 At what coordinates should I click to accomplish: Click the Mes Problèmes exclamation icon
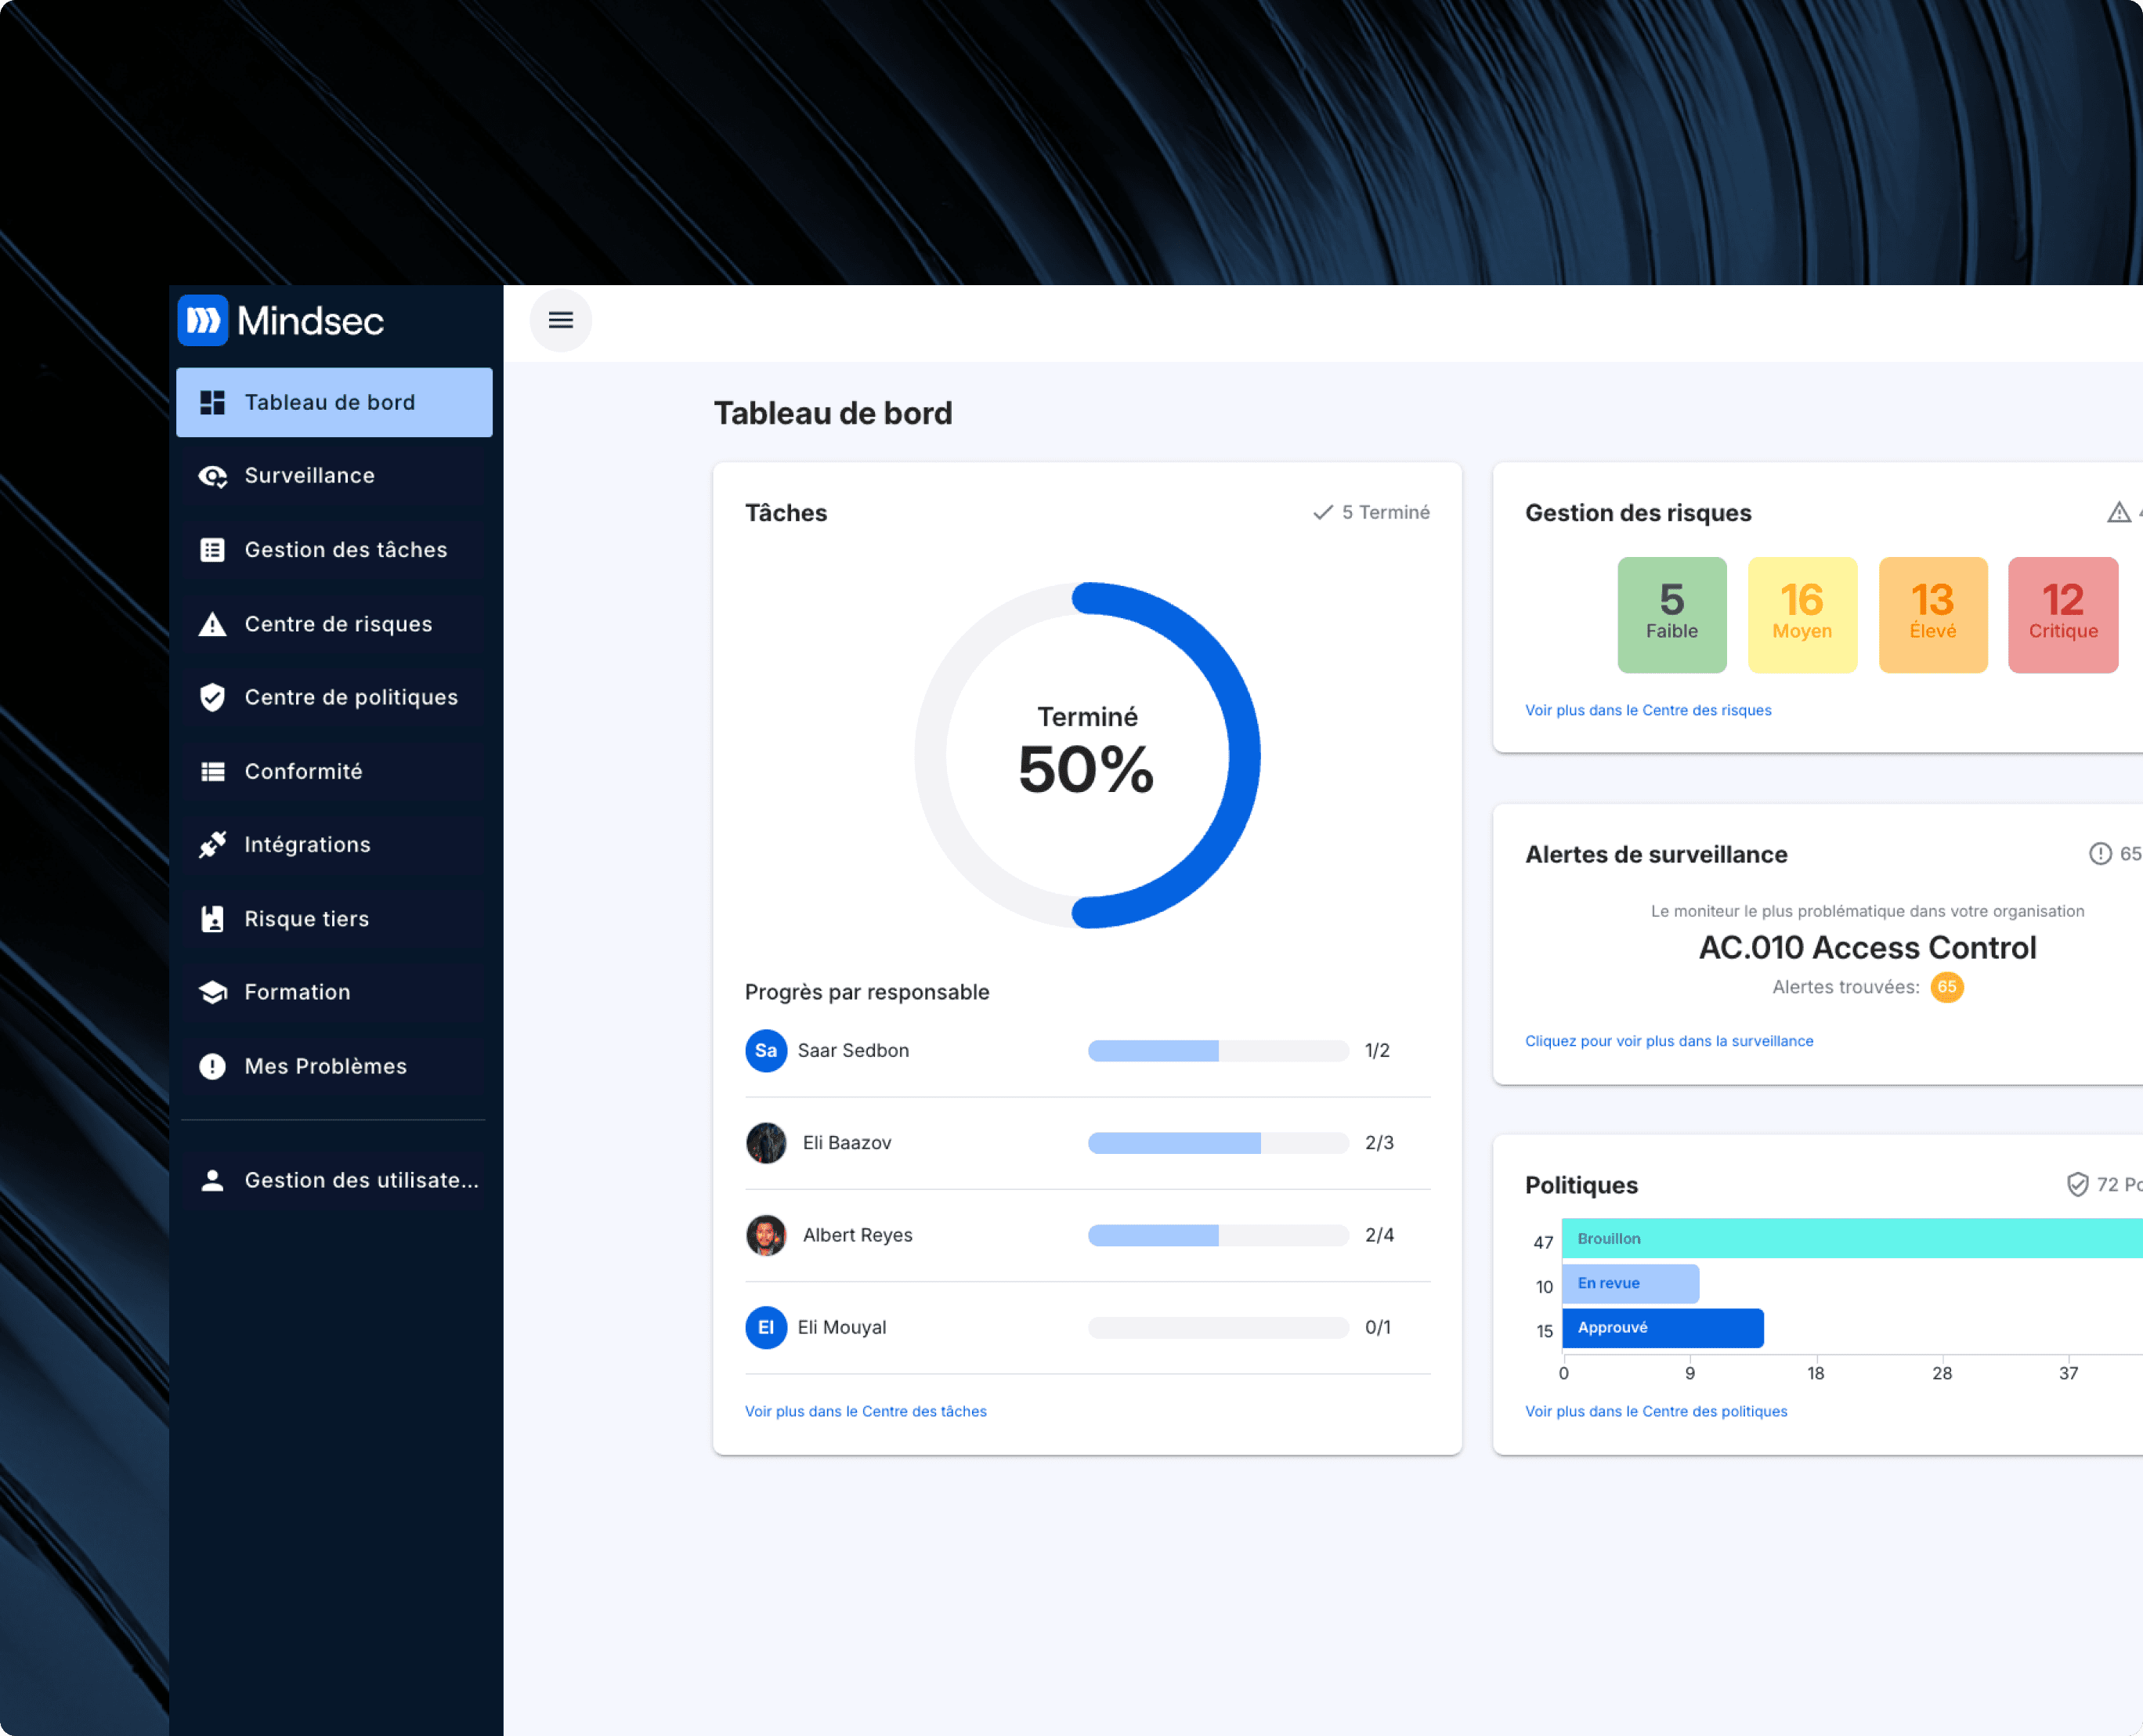[212, 1066]
